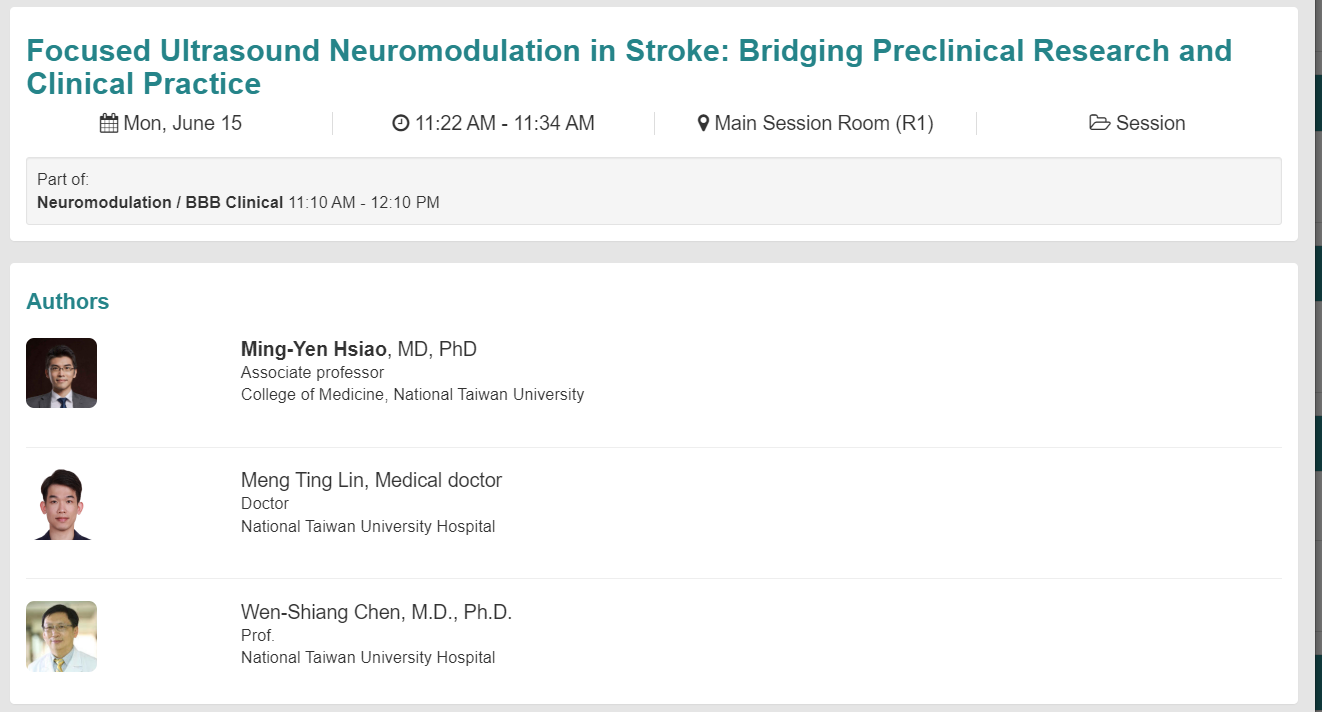The height and width of the screenshot is (712, 1322).
Task: Open Meng Ting Lin's profile photo
Action: (61, 505)
